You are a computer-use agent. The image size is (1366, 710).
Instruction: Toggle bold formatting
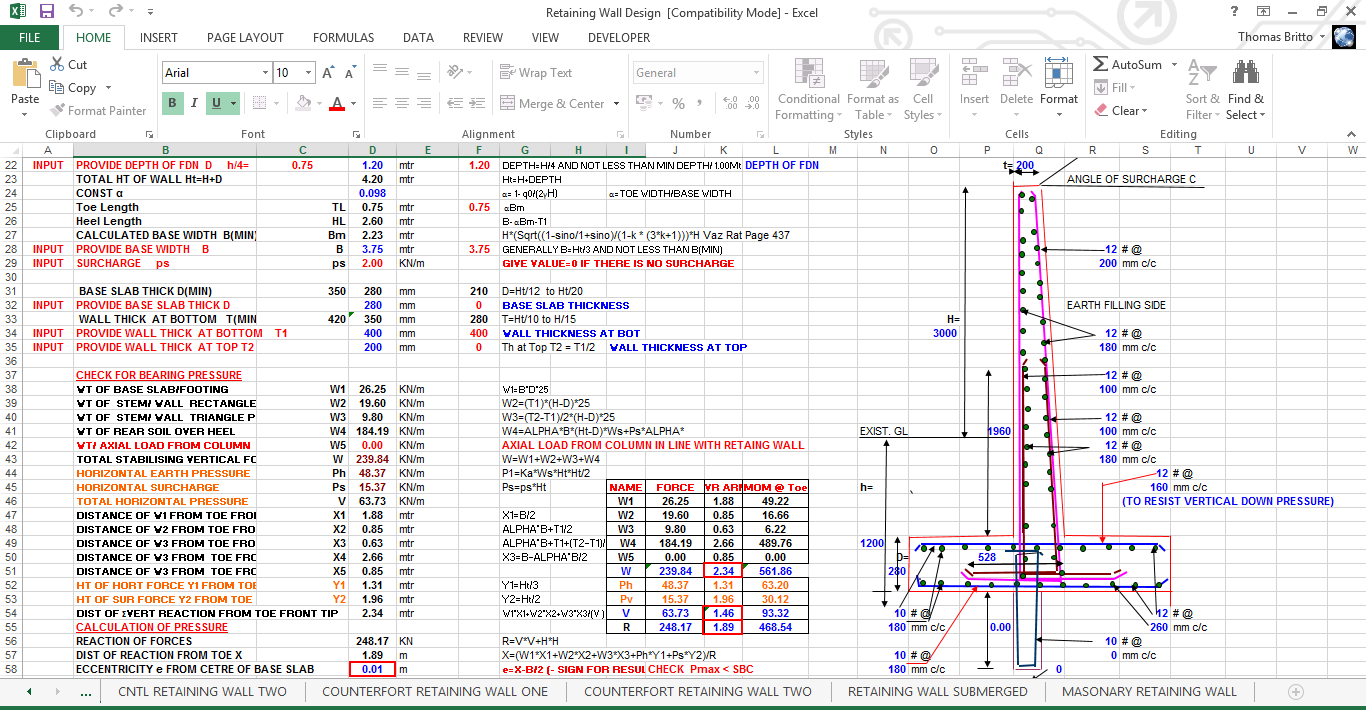click(171, 104)
